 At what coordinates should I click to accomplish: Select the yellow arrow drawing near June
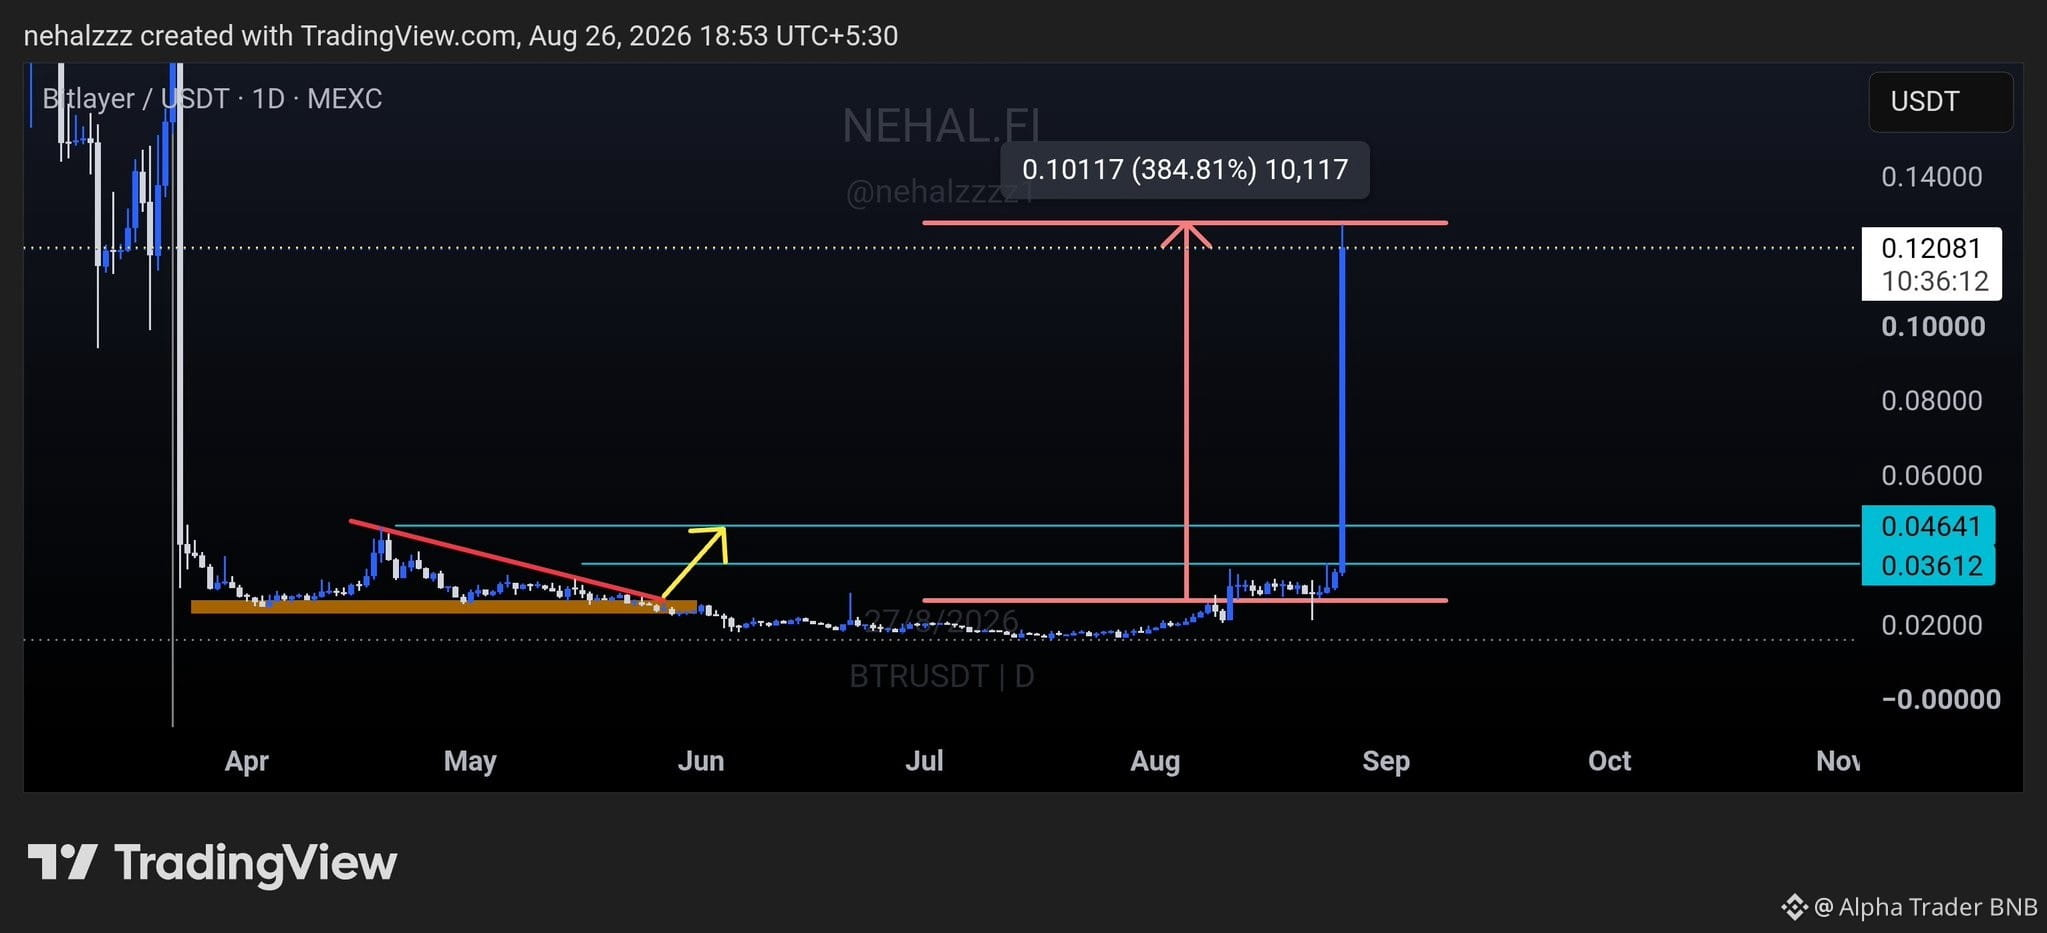[695, 562]
